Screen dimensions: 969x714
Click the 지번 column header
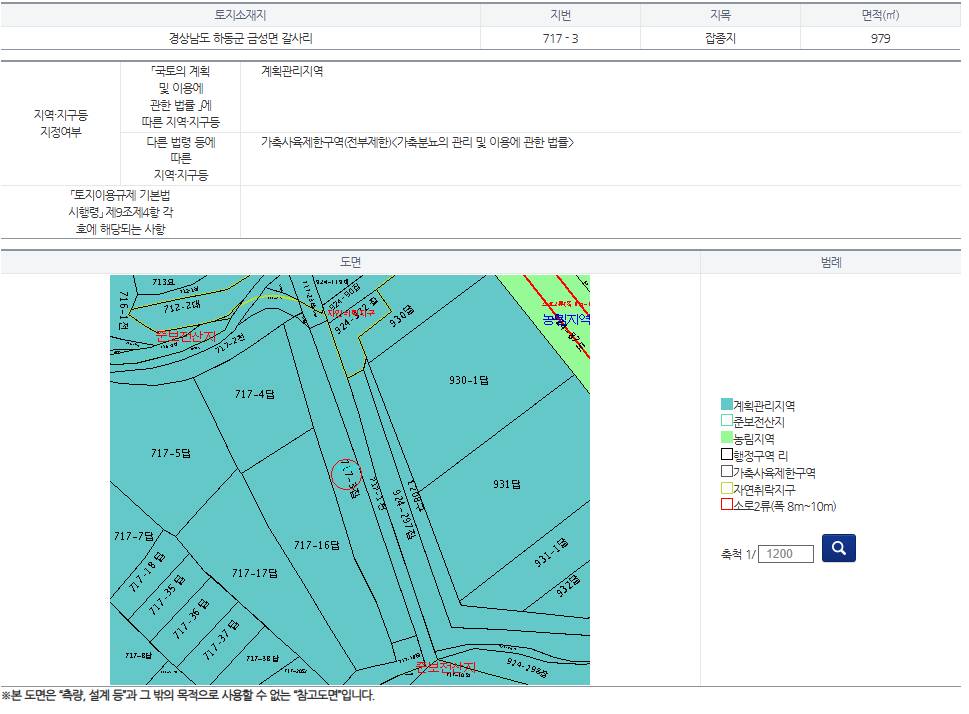click(561, 15)
